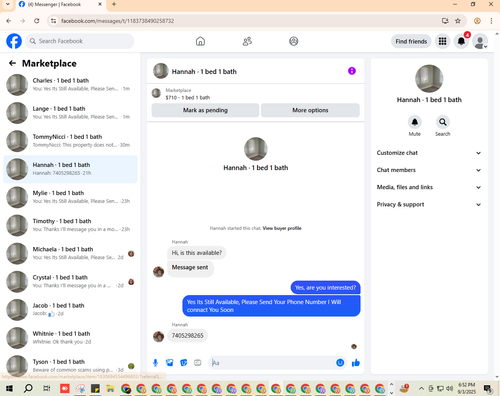500x396 pixels.
Task: Open the taskbar clock showing 6:52 PM
Action: pos(467,388)
